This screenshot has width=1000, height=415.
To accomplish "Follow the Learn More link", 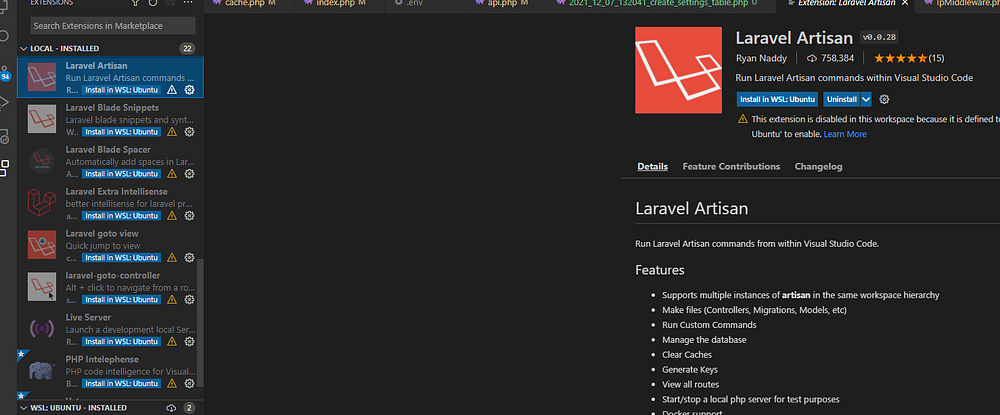I will point(845,135).
